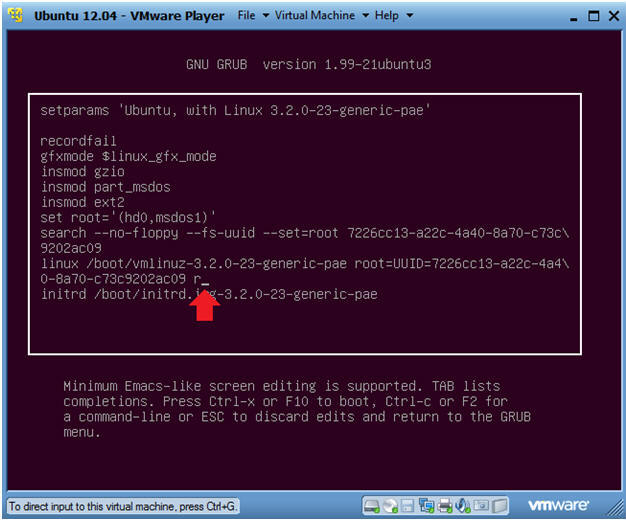This screenshot has height=520, width=626.
Task: Click the network adapter status icon
Action: point(426,506)
